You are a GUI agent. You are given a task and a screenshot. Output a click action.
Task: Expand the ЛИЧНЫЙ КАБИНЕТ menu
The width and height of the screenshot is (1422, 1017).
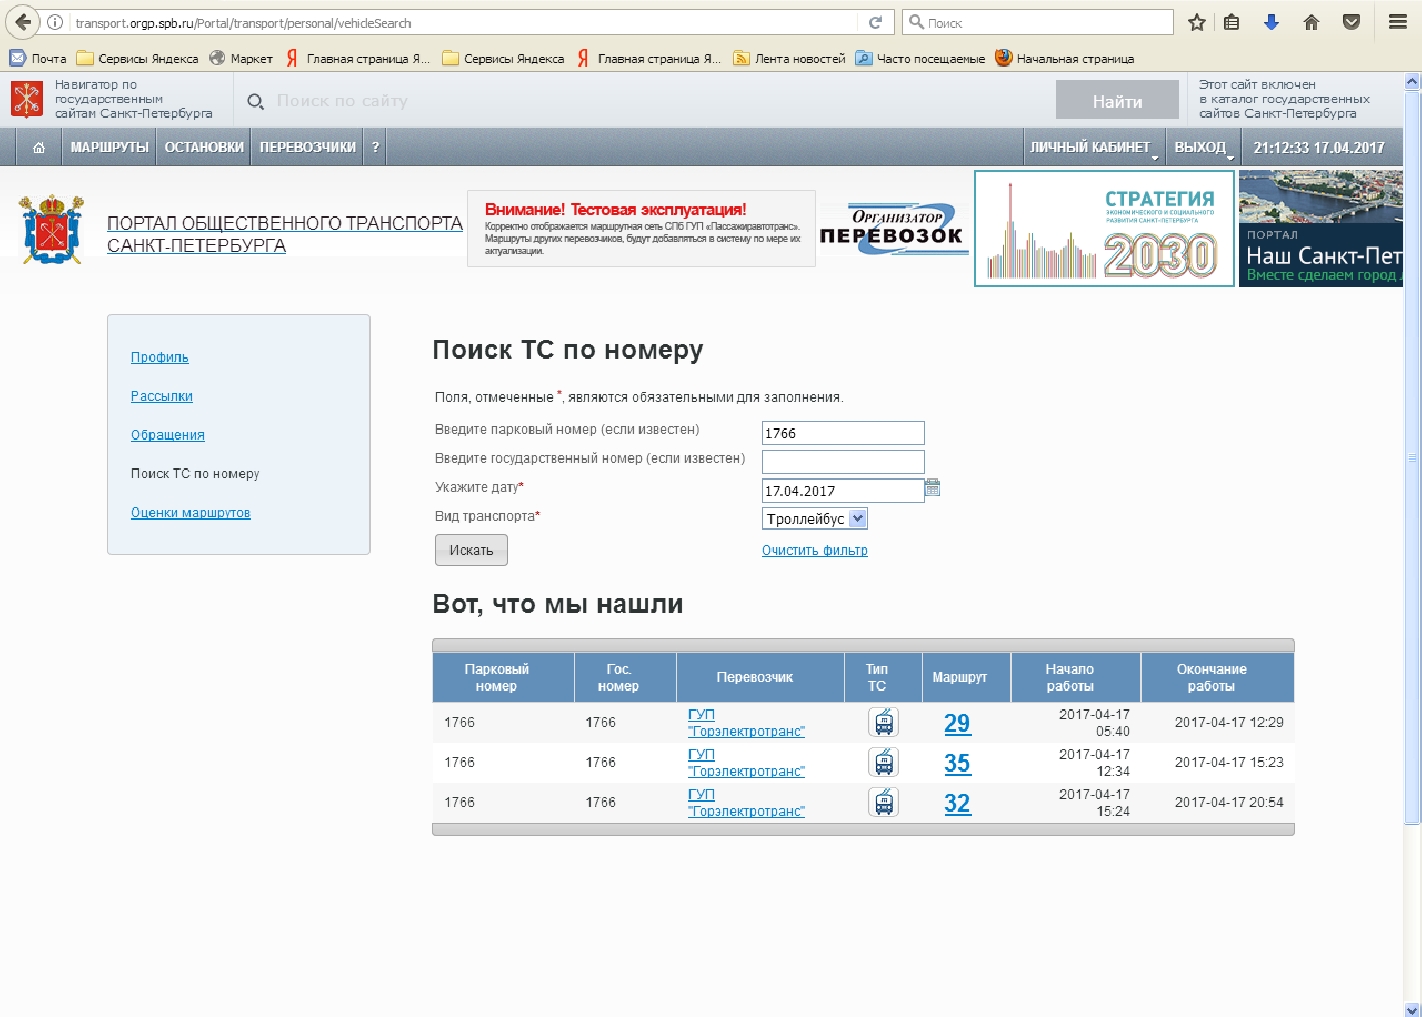(x=1094, y=147)
